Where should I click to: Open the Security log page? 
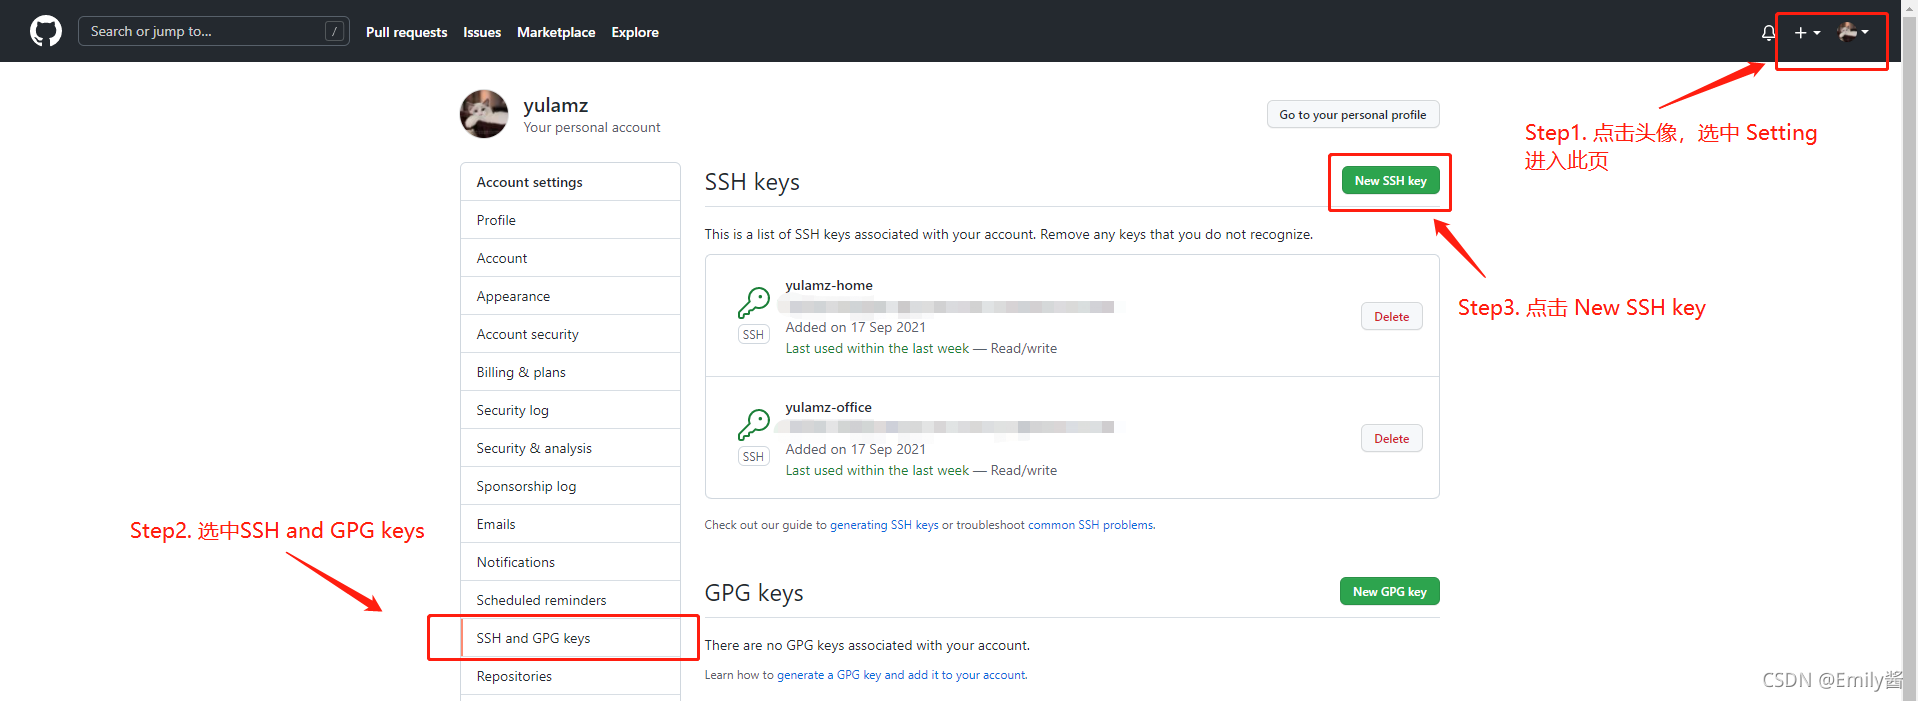coord(570,410)
